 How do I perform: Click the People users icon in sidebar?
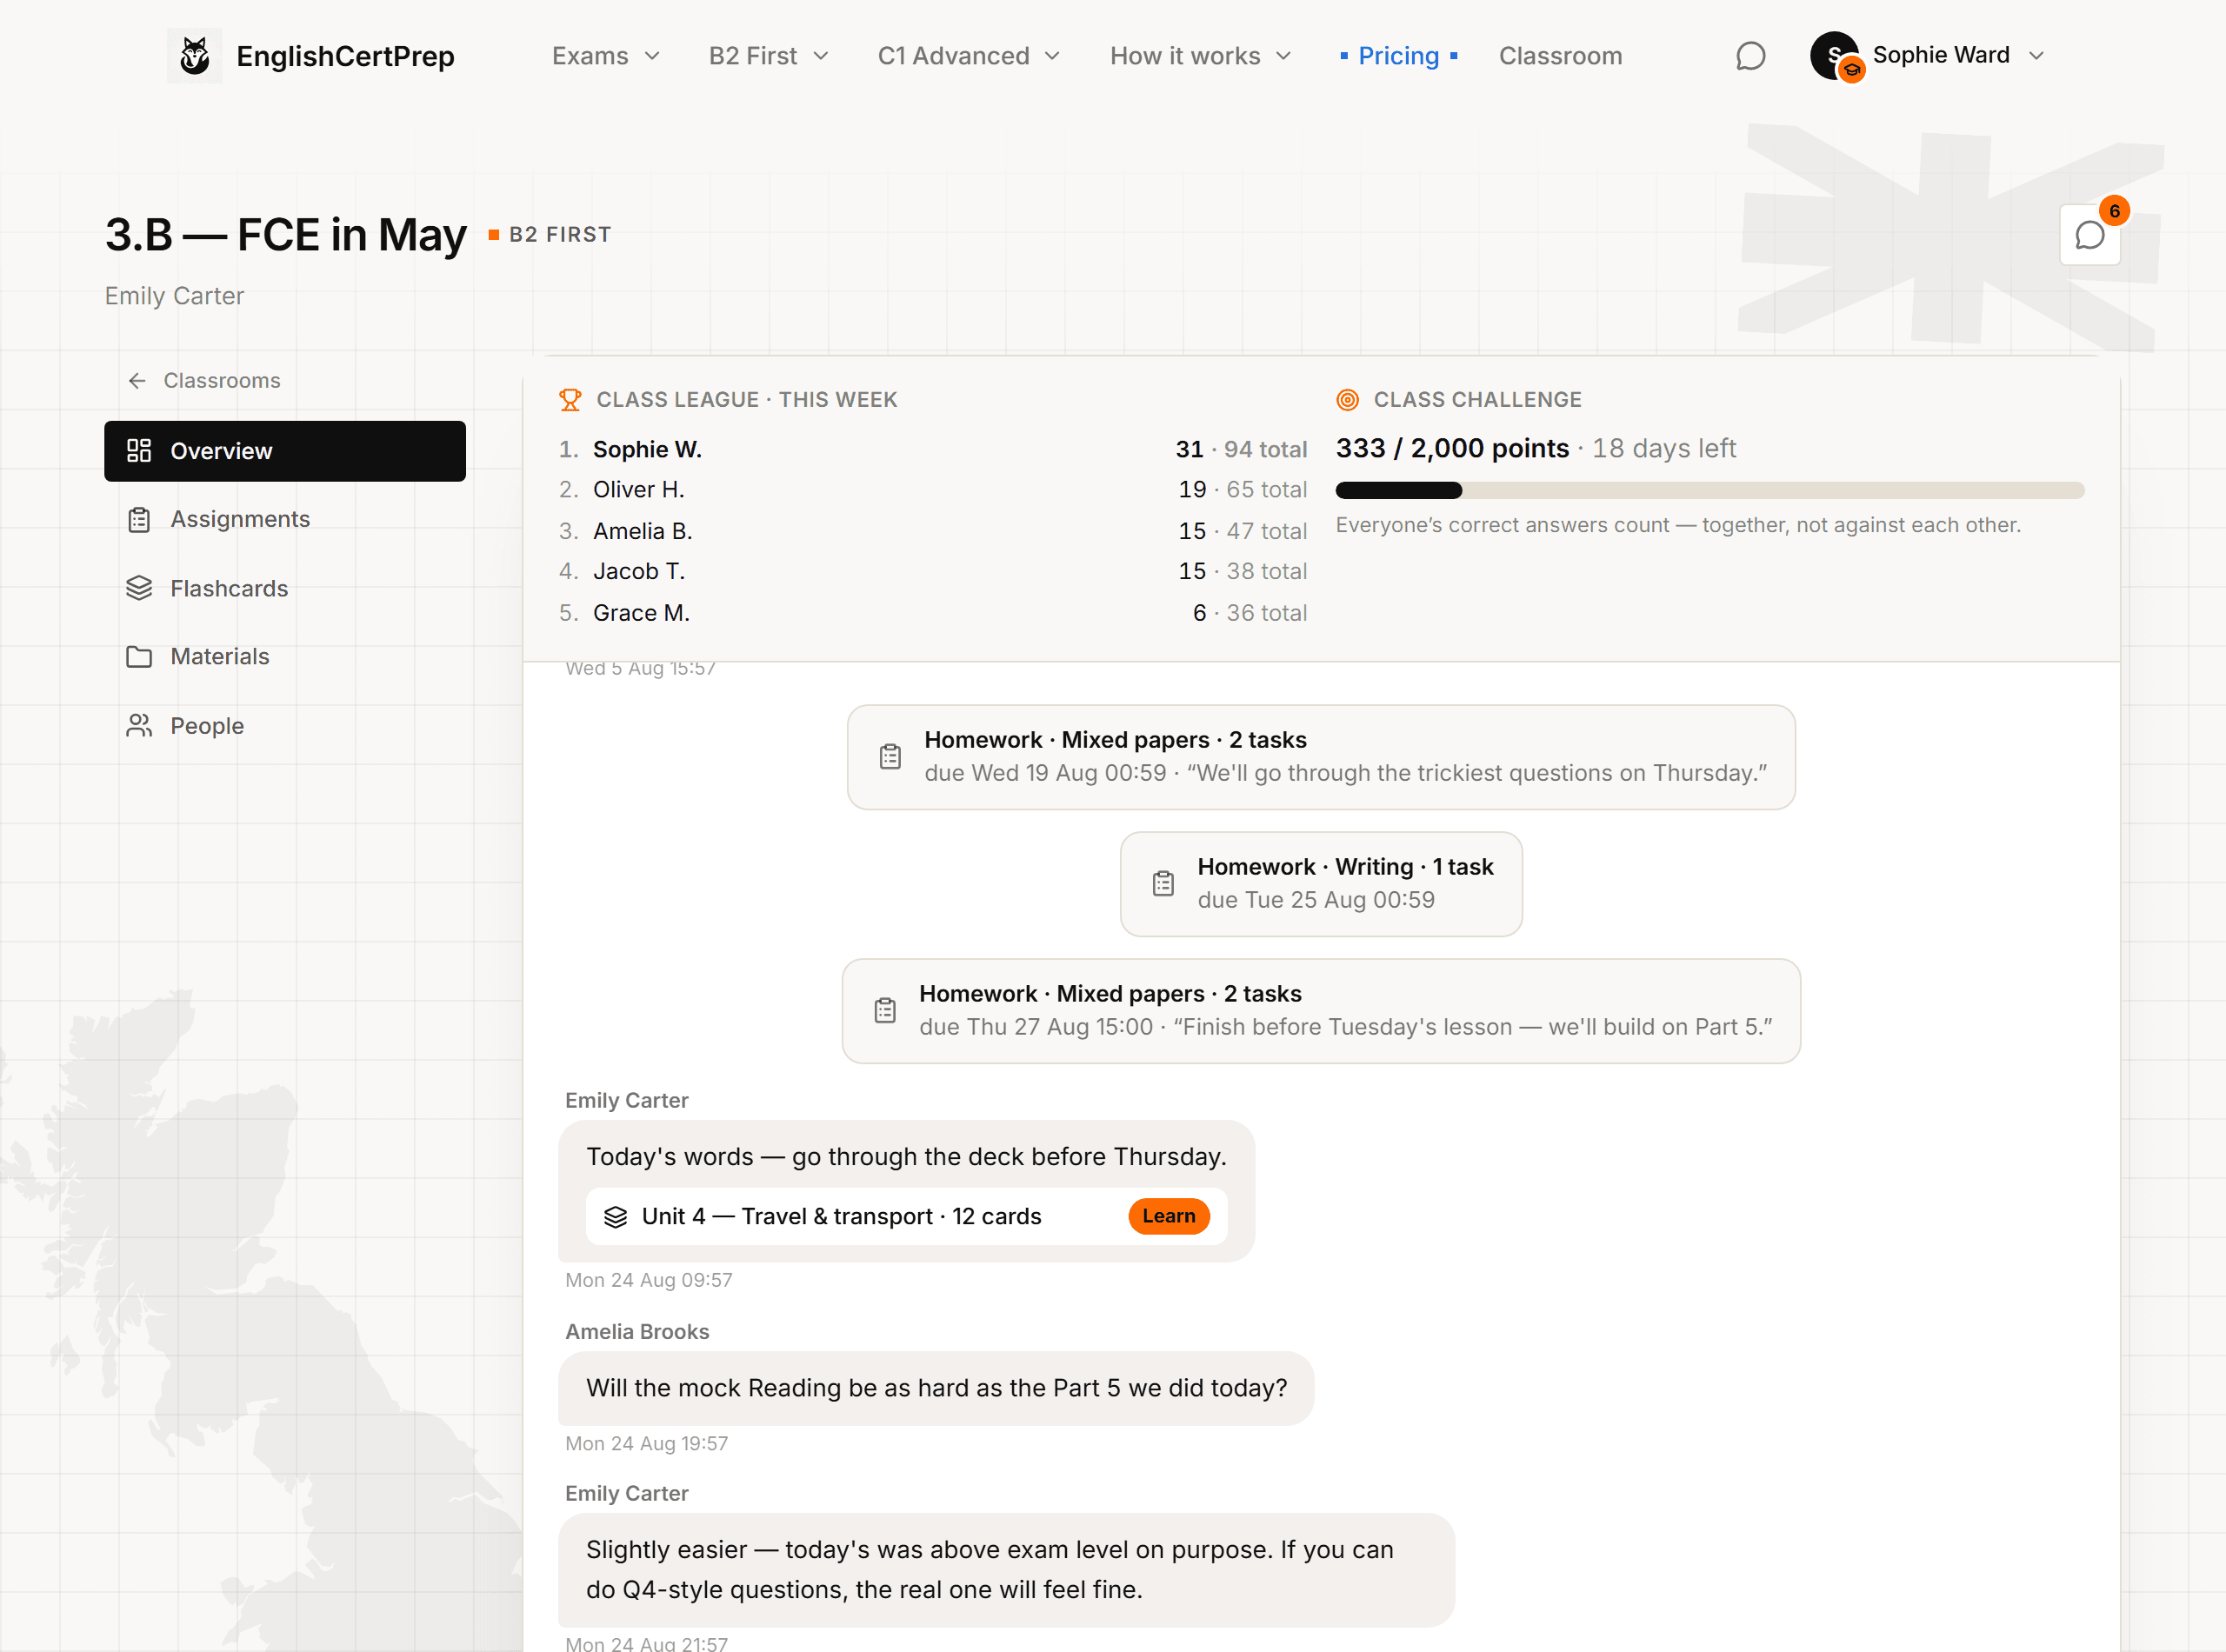tap(139, 726)
